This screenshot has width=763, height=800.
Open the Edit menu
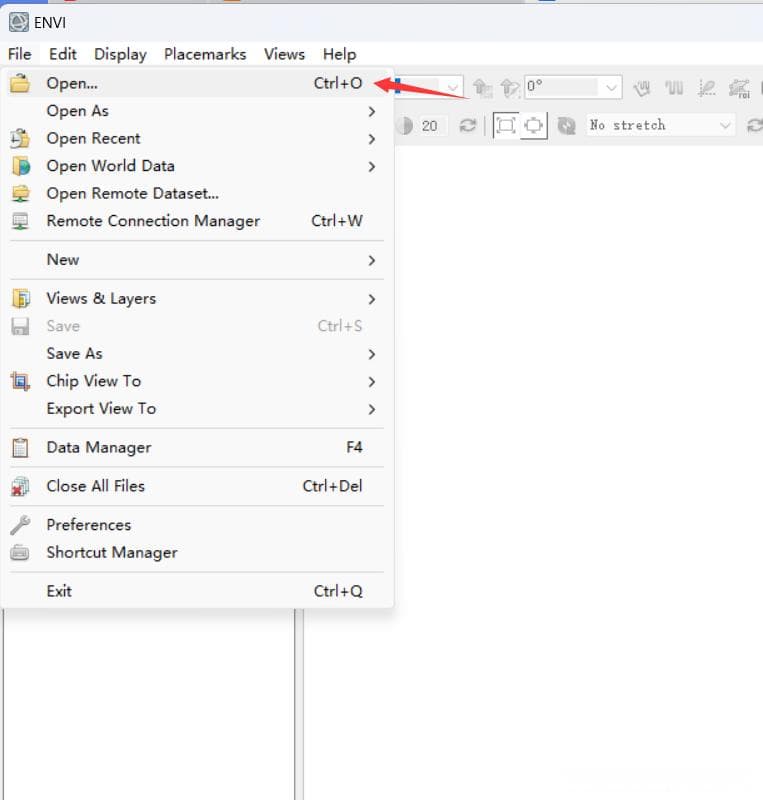click(x=63, y=54)
